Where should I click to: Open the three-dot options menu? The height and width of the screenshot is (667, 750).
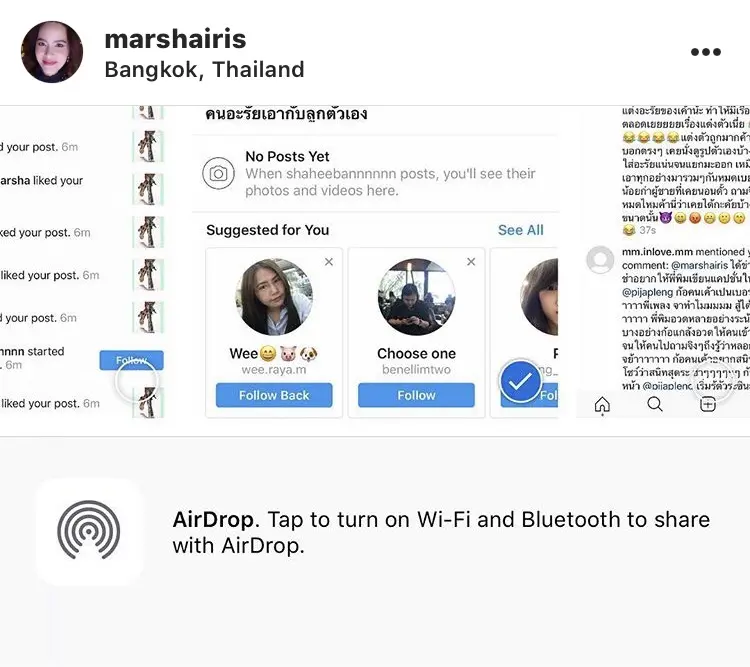(706, 52)
